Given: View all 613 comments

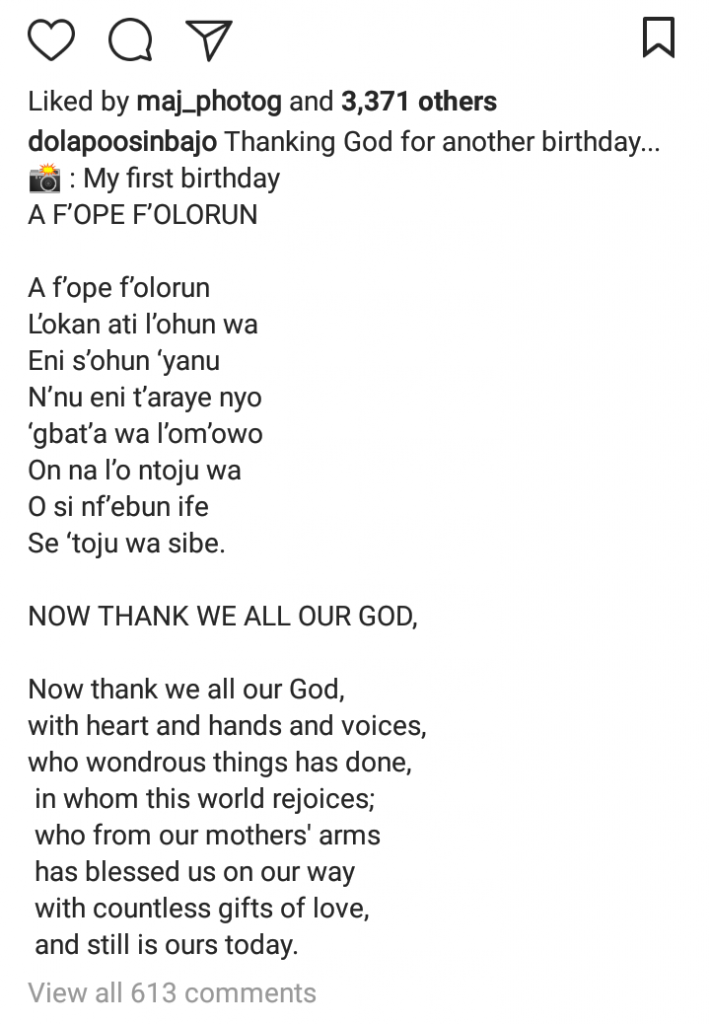Looking at the screenshot, I should [x=172, y=993].
